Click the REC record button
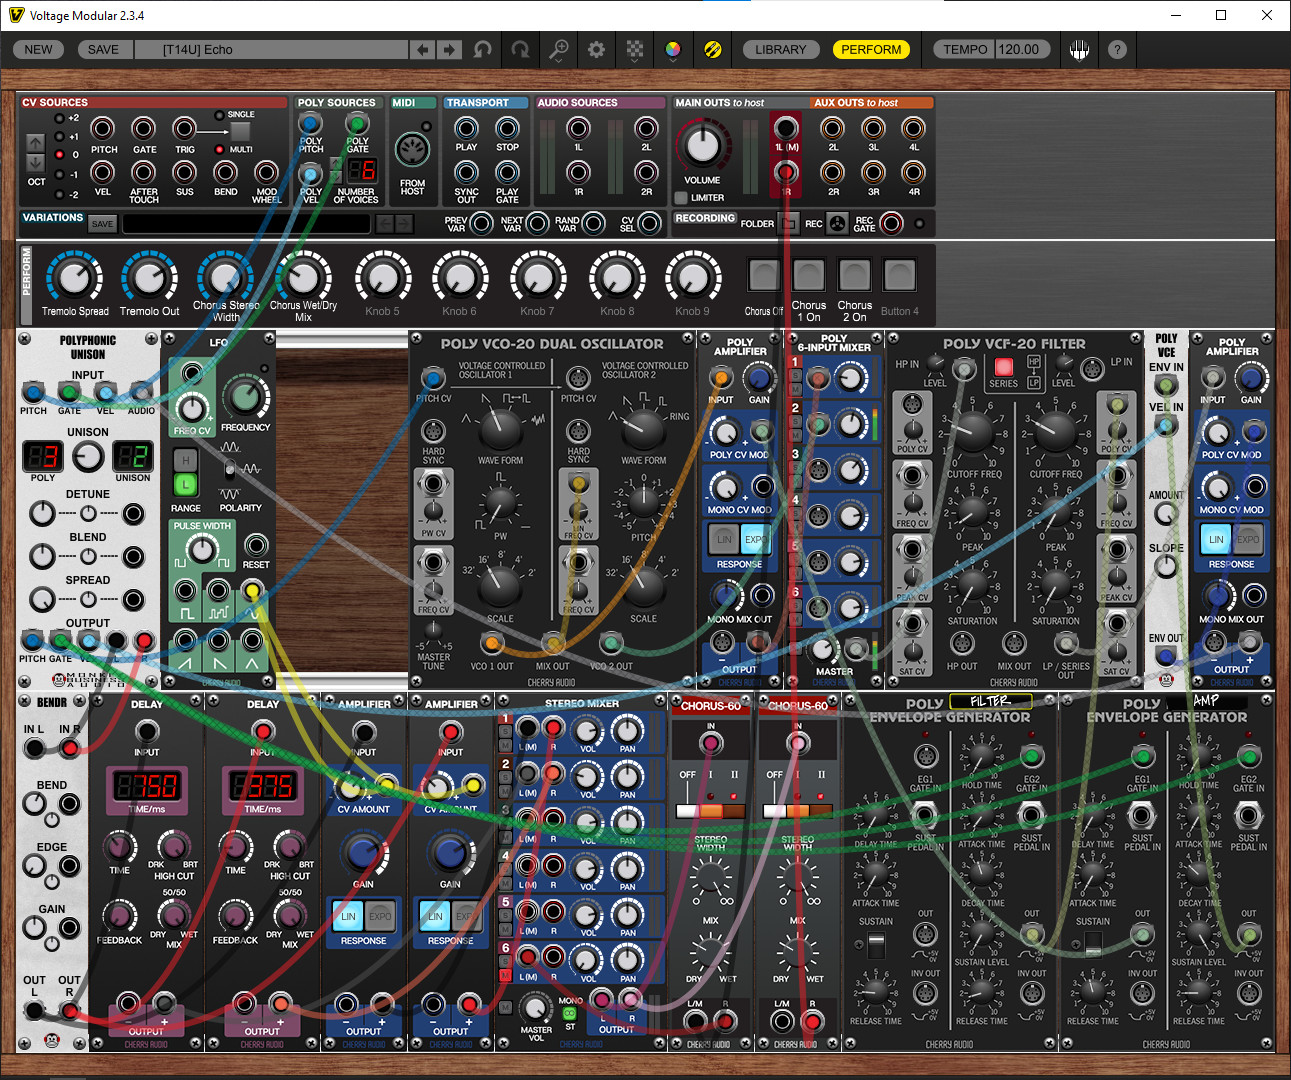The image size is (1291, 1080). pyautogui.click(x=837, y=223)
